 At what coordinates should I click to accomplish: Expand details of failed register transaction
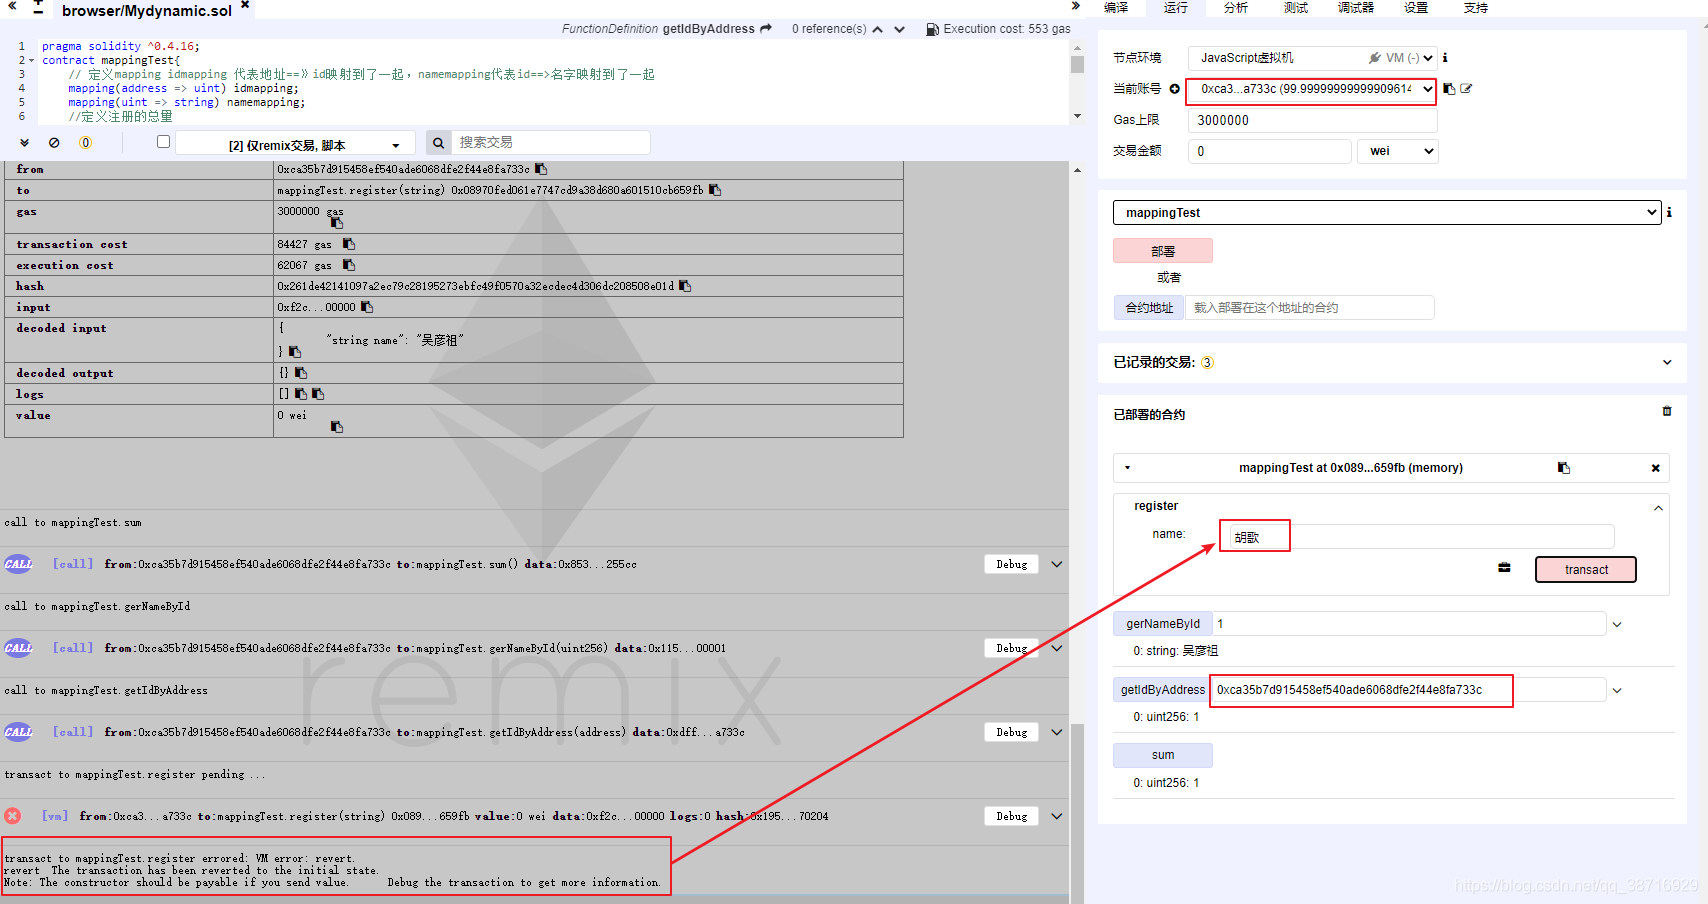(x=1057, y=816)
